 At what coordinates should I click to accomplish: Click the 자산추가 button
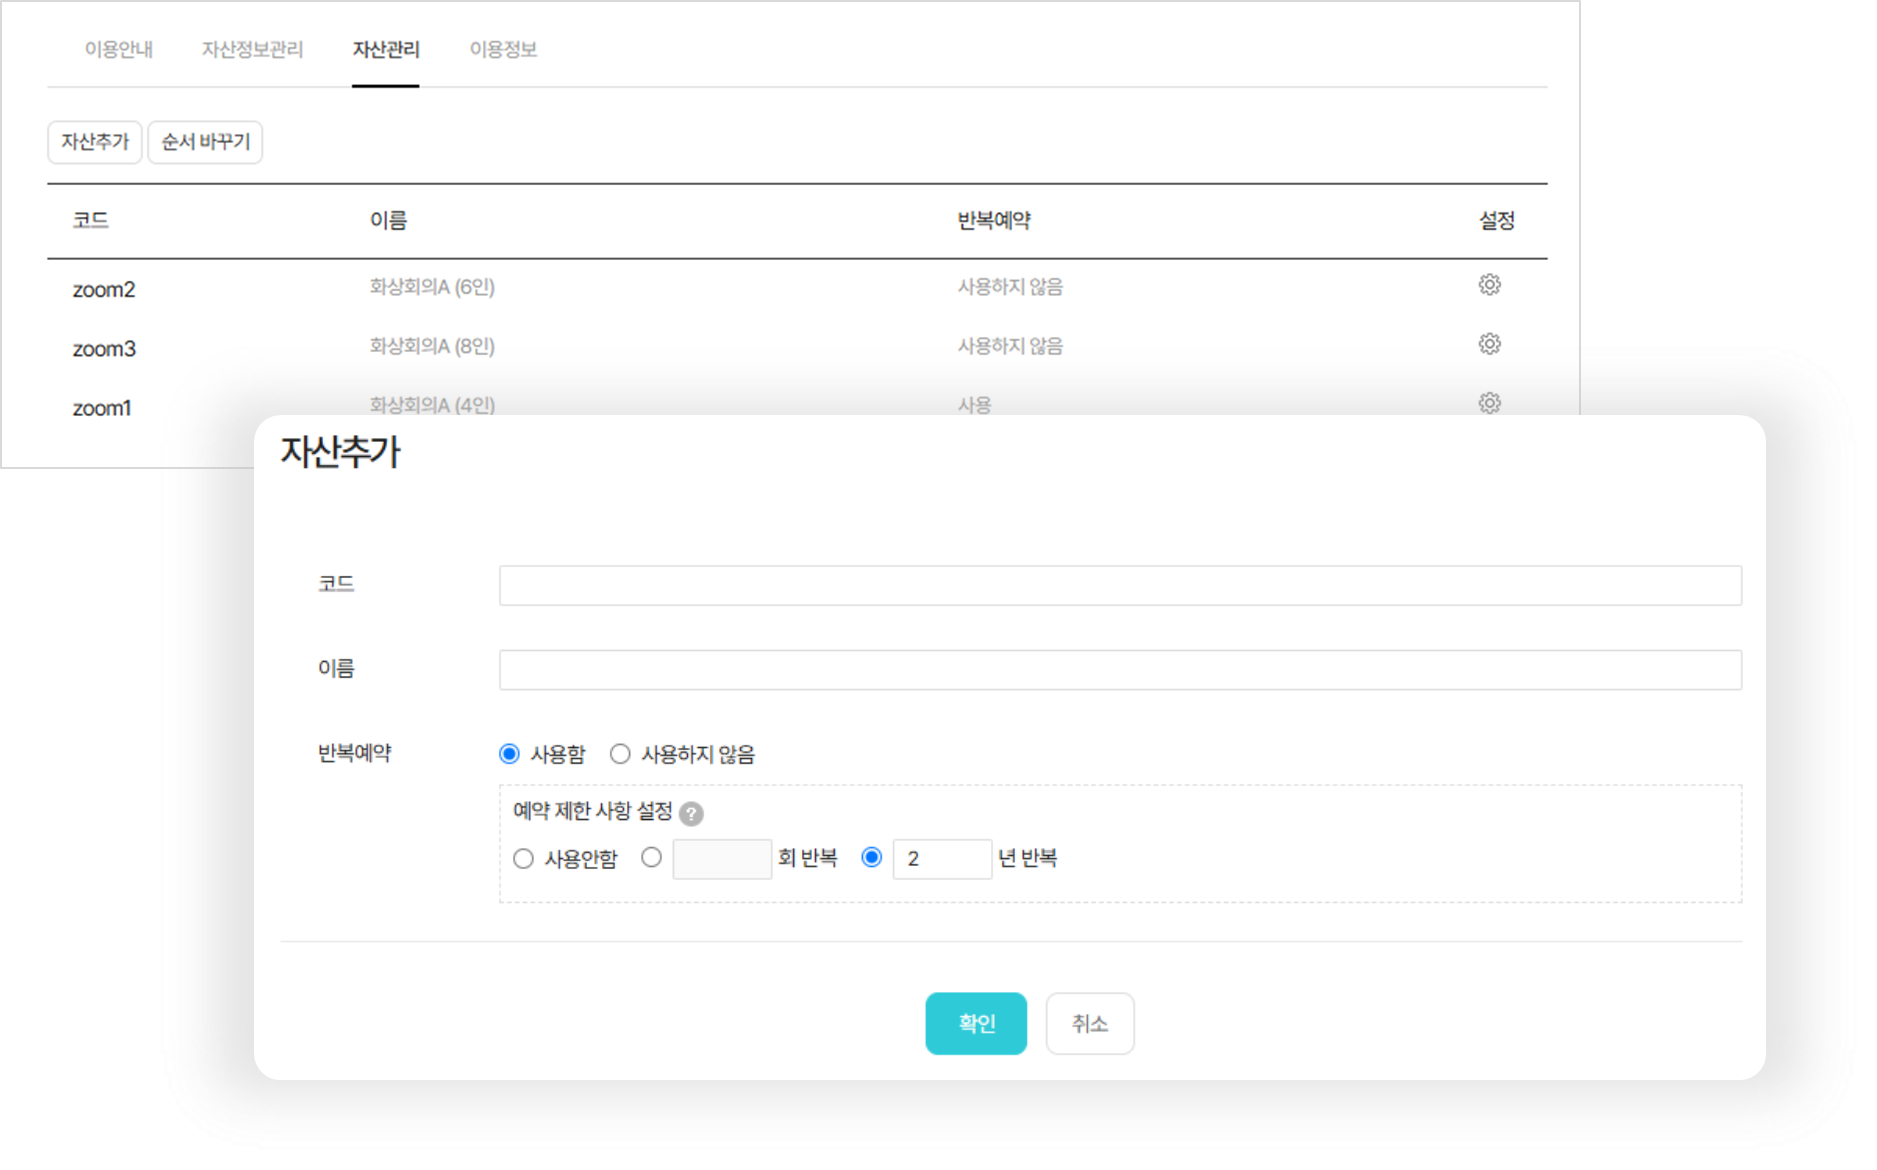[x=95, y=142]
